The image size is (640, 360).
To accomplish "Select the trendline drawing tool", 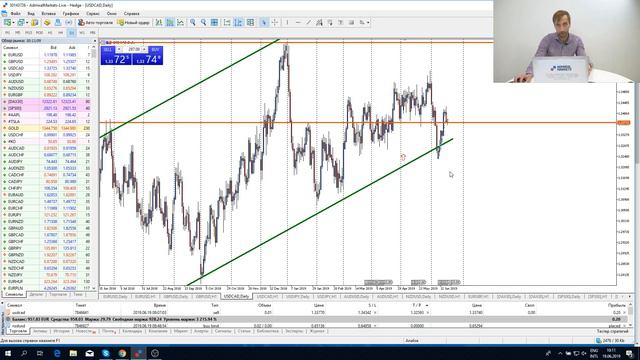I will [x=309, y=22].
